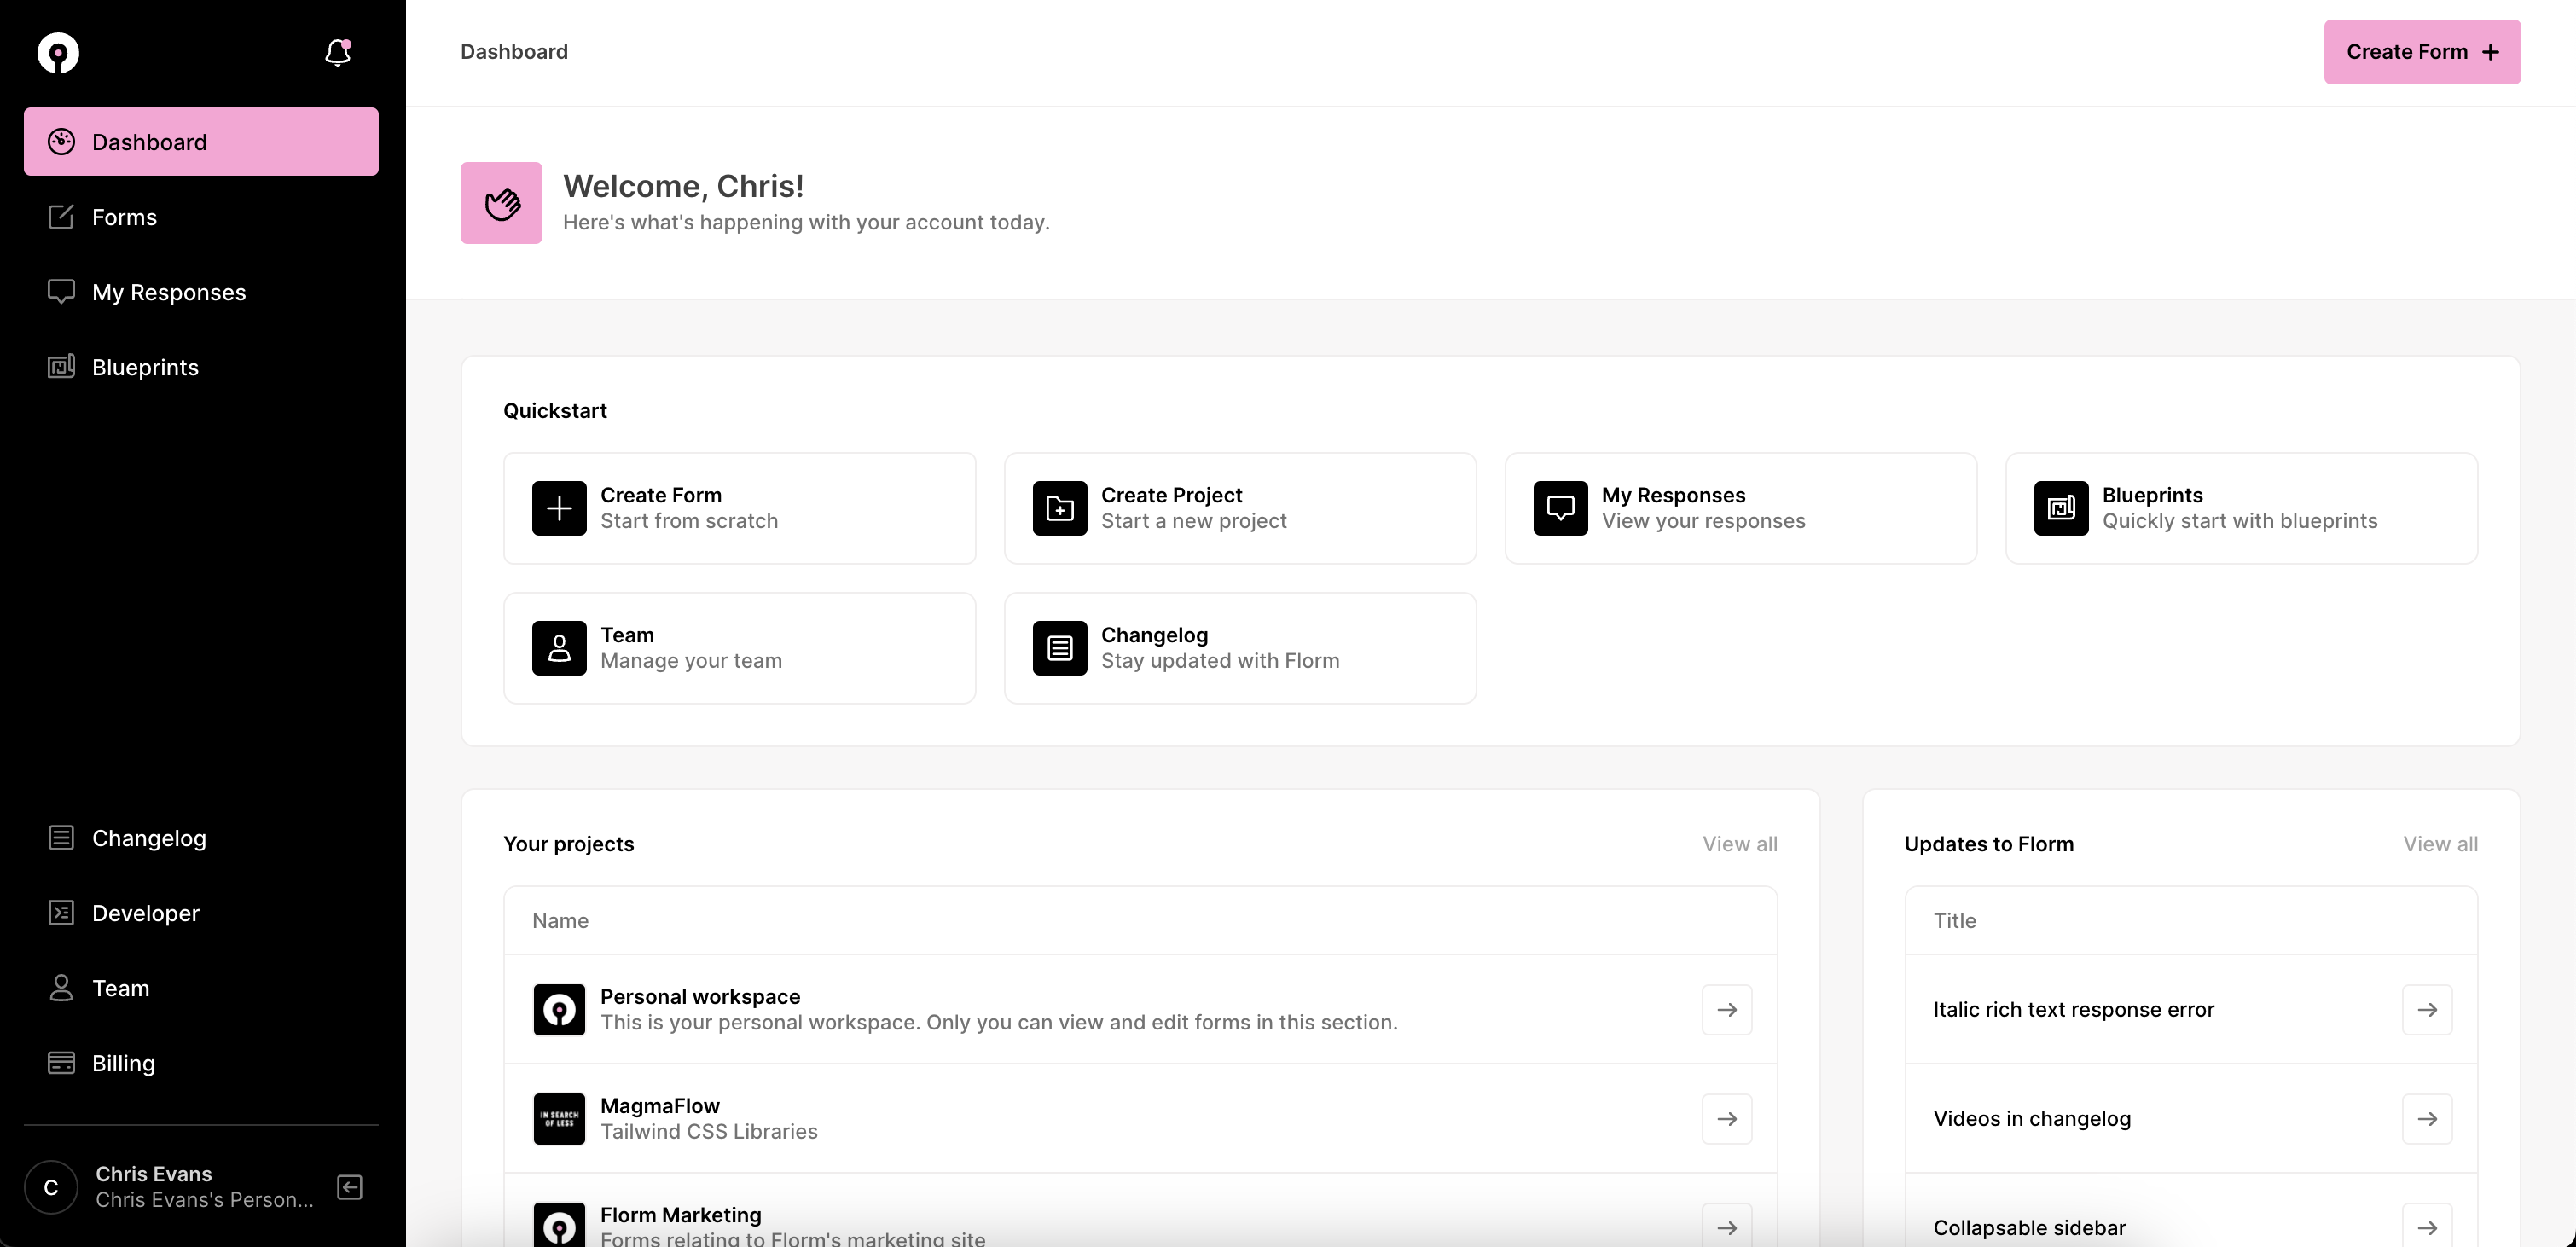This screenshot has width=2576, height=1247.
Task: Open My Responses in sidebar
Action: tap(168, 292)
